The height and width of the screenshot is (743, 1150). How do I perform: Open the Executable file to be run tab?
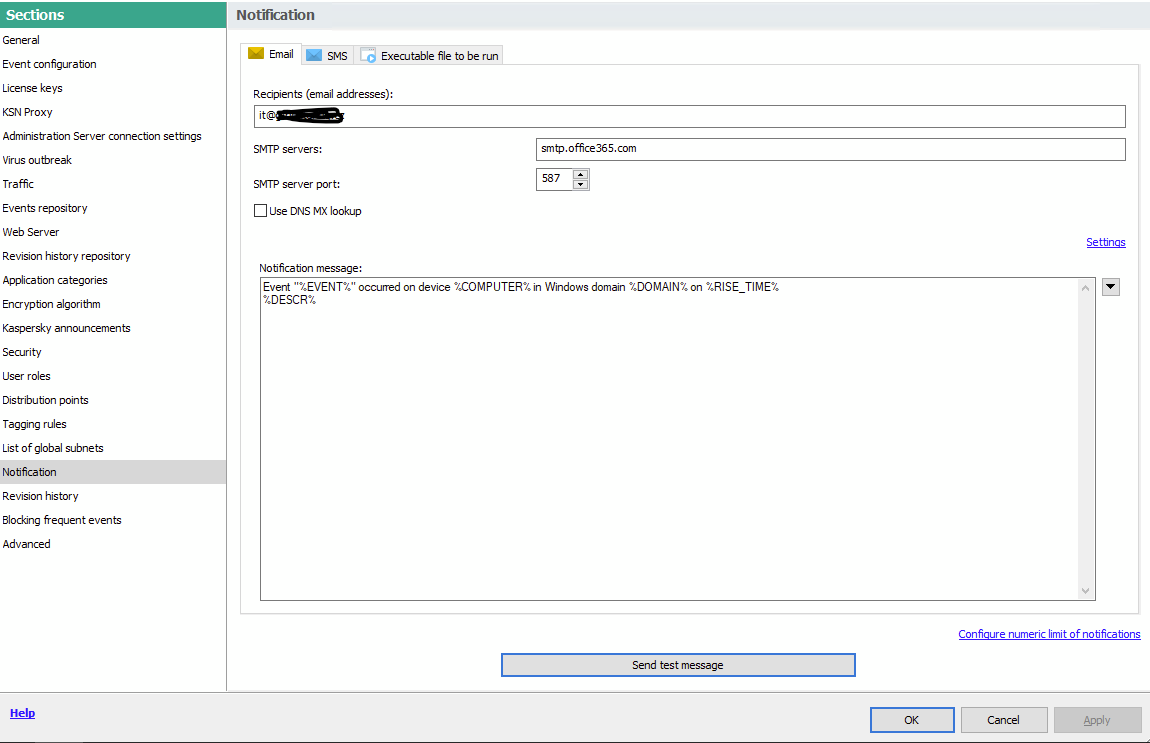coord(430,56)
